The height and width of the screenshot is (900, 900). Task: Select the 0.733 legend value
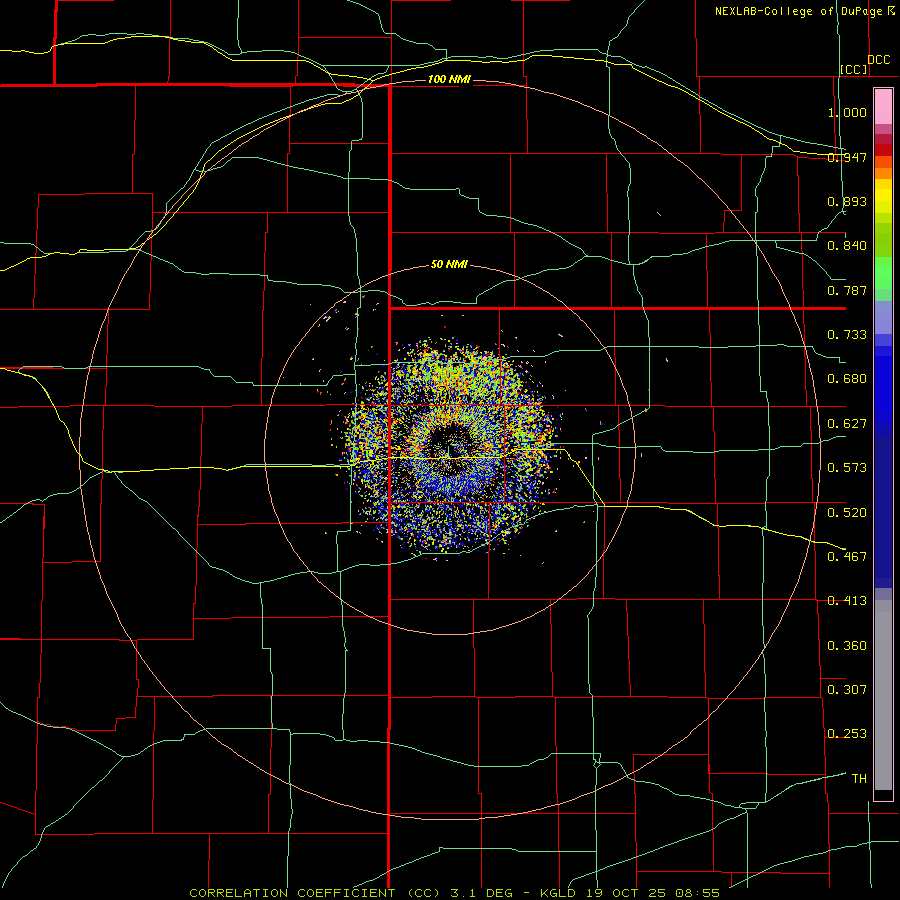pyautogui.click(x=847, y=335)
